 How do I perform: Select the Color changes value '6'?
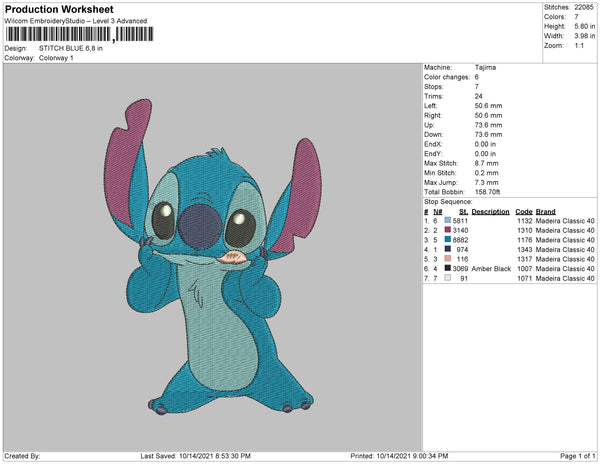tap(477, 77)
